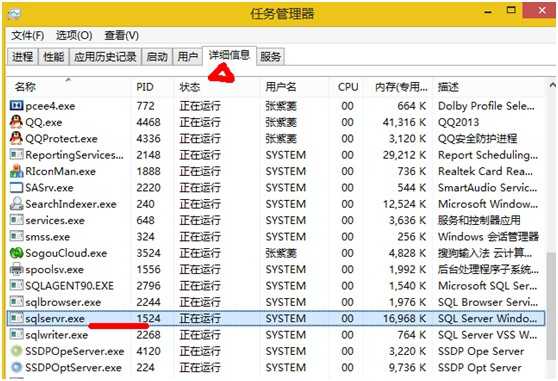Click the 29,212 K memory value
The image size is (558, 381).
pyautogui.click(x=405, y=155)
